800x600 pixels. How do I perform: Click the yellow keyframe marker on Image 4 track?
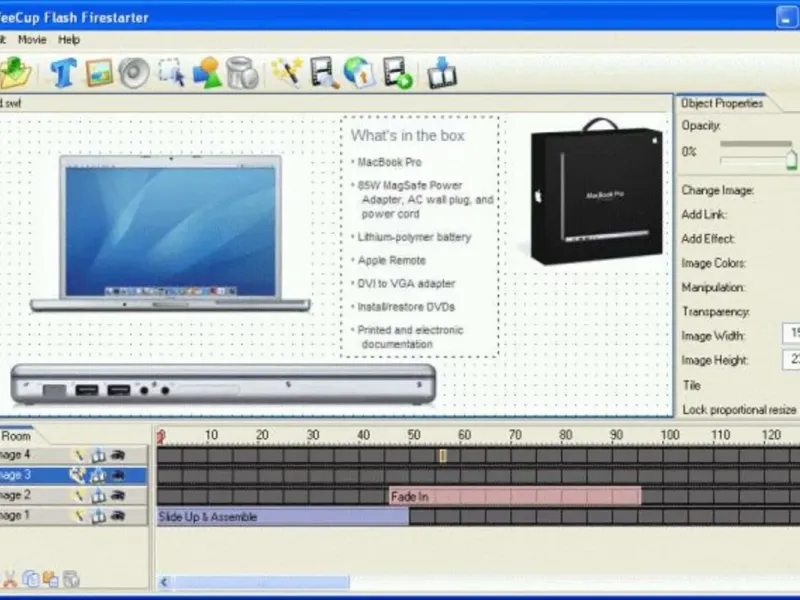442,456
